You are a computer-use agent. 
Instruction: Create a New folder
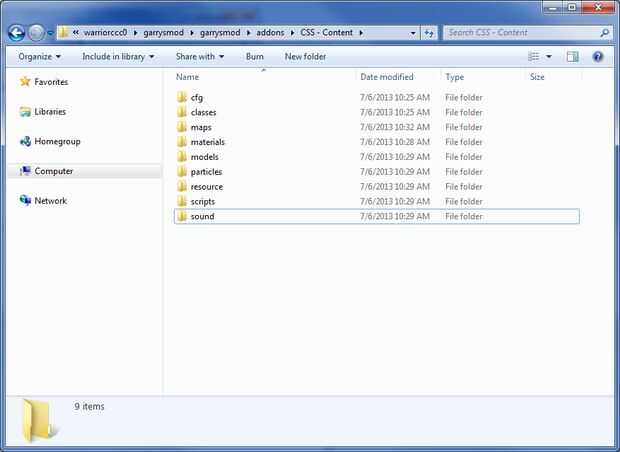pyautogui.click(x=305, y=57)
